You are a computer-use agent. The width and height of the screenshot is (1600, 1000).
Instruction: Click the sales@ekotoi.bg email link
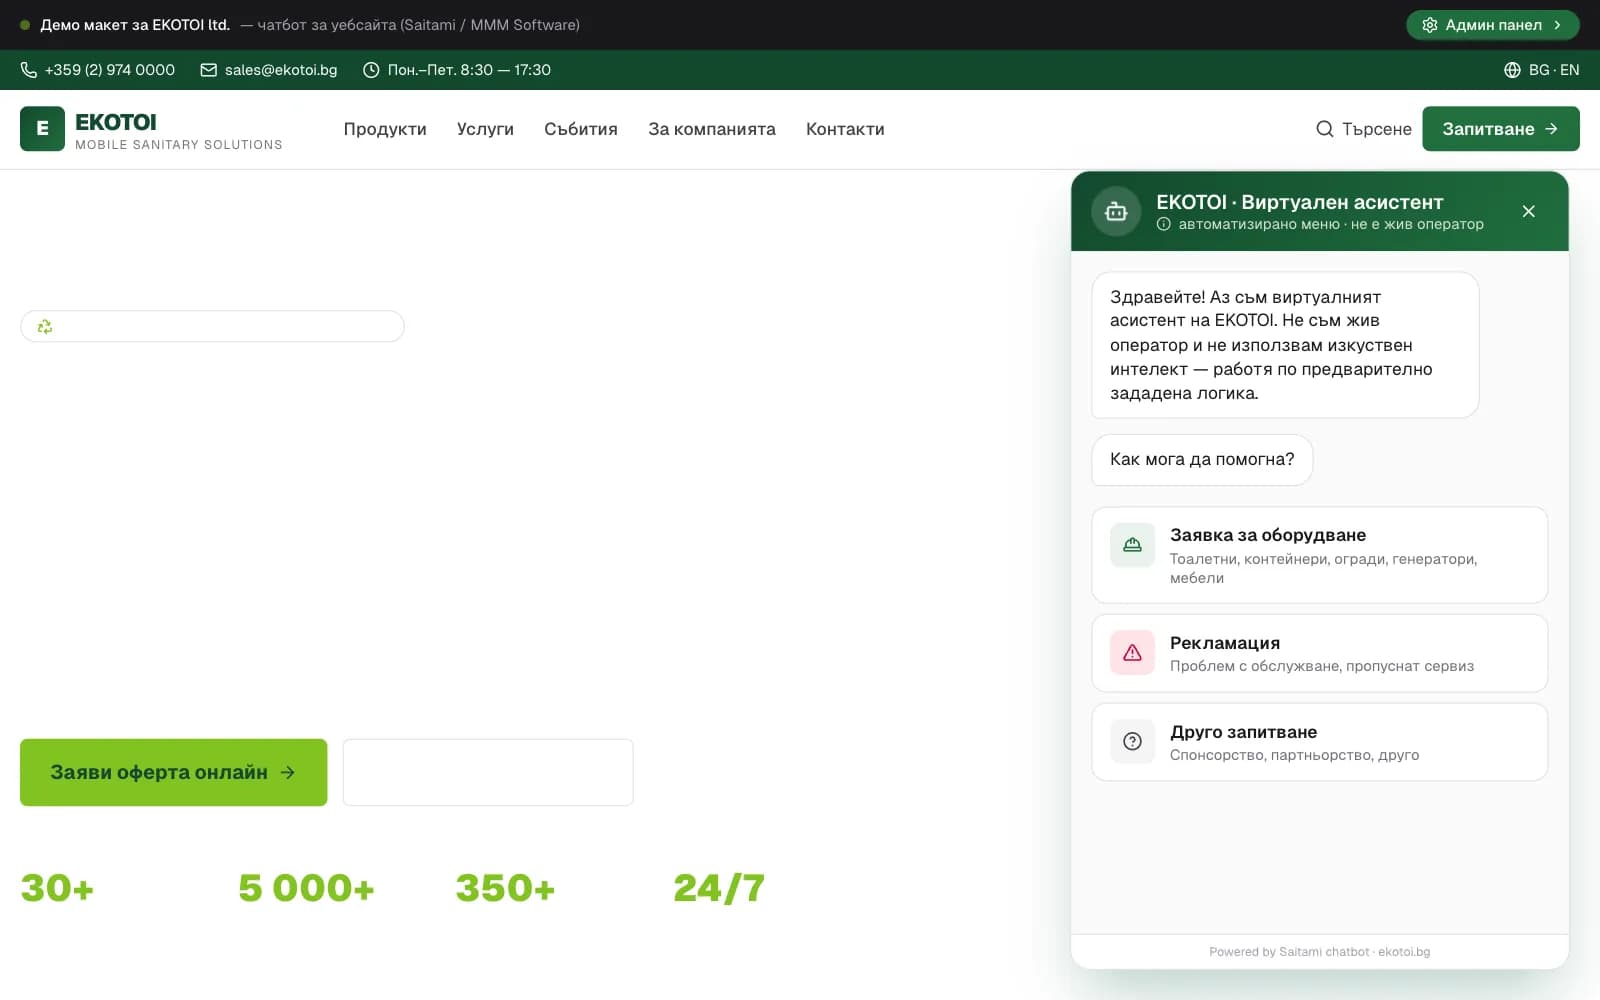point(281,70)
